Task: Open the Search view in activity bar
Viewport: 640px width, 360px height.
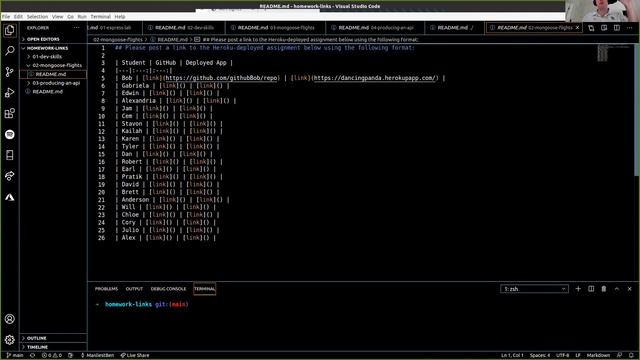Action: (x=10, y=51)
